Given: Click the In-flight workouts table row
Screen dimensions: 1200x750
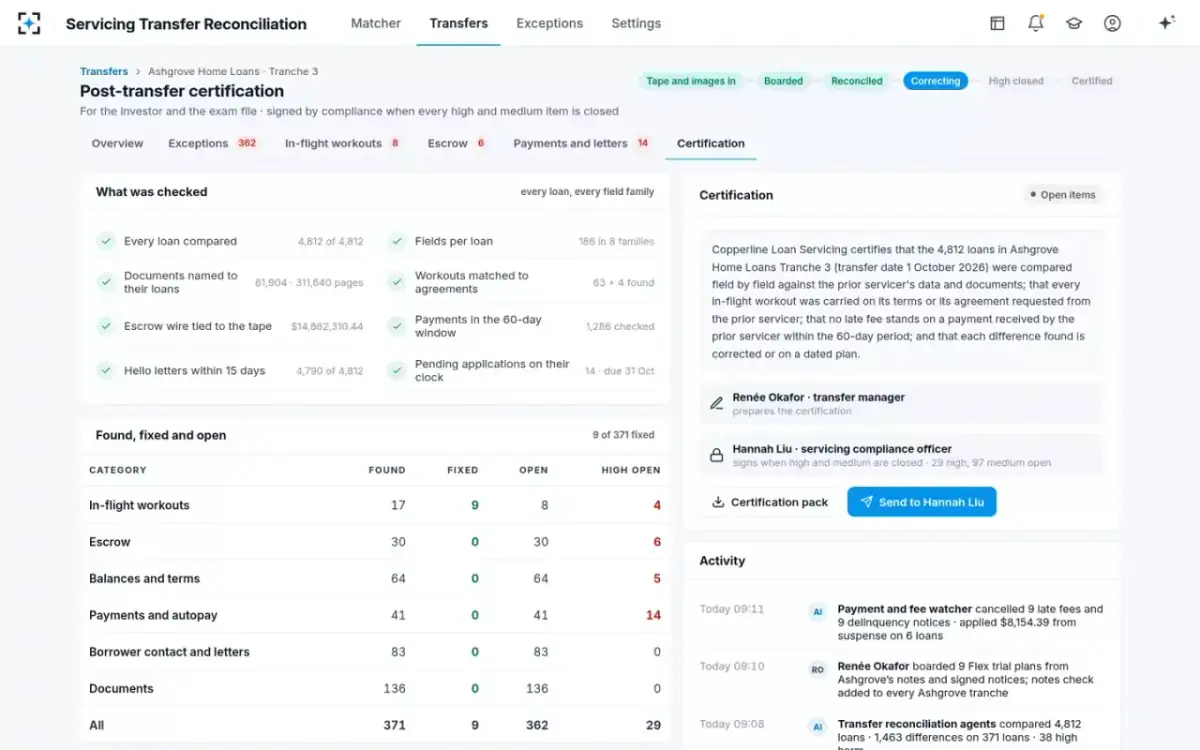Looking at the screenshot, I should pyautogui.click(x=375, y=505).
